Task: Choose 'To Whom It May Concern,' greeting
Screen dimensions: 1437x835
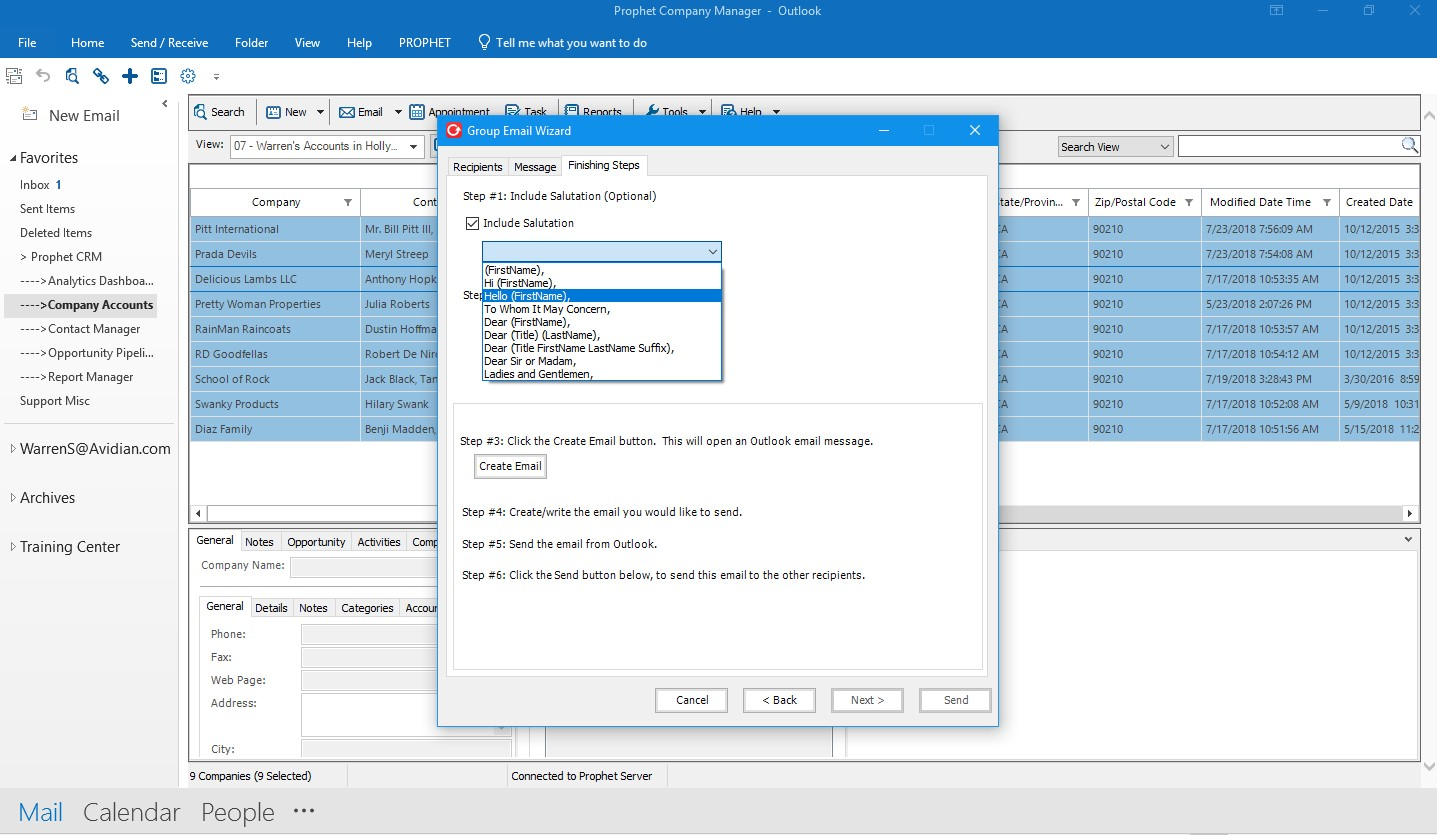Action: (x=547, y=309)
